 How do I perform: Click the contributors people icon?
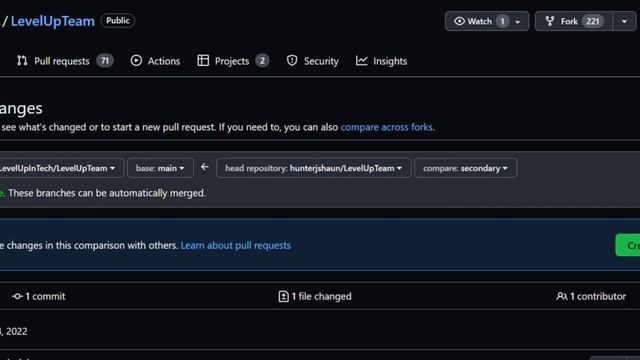tap(562, 296)
